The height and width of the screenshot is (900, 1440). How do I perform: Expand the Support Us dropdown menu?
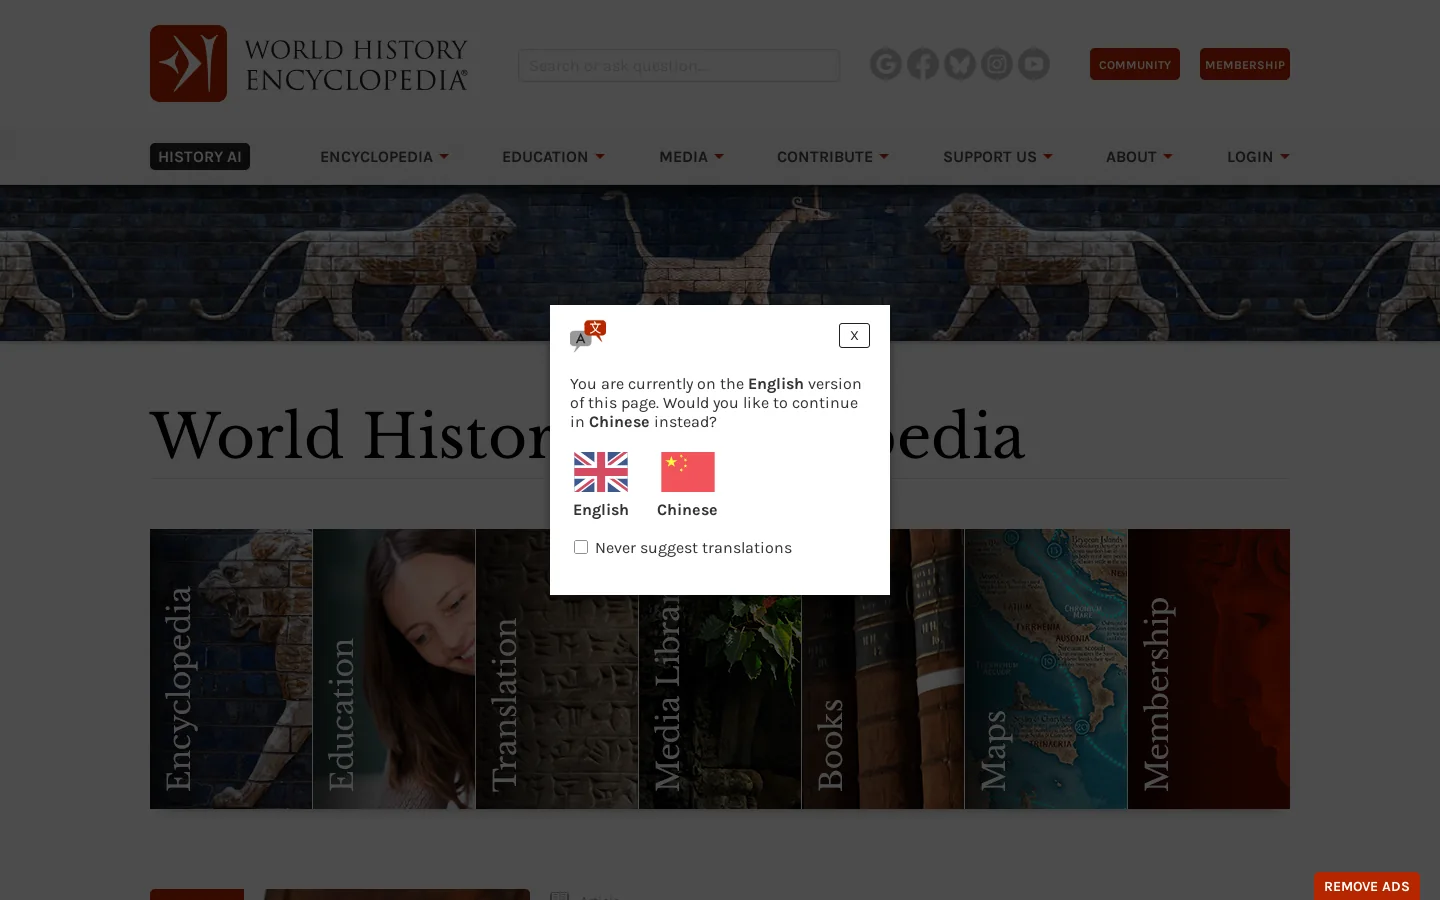[x=998, y=157]
